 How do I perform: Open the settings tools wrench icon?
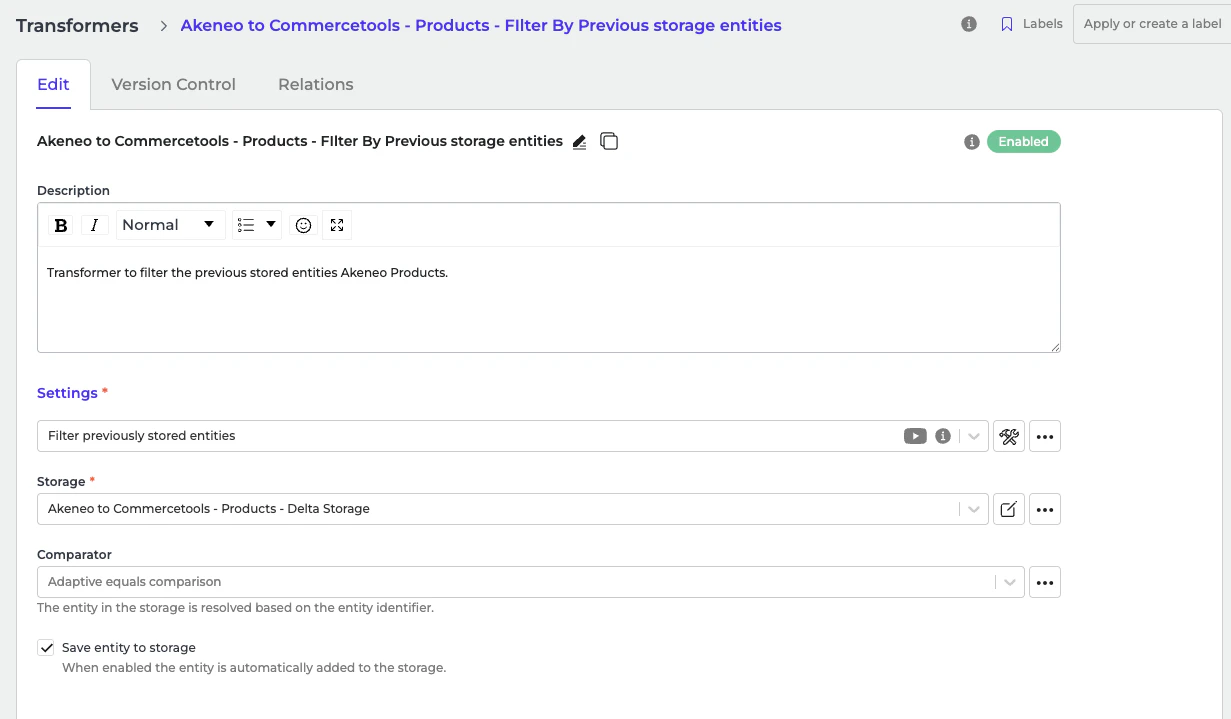point(1009,436)
